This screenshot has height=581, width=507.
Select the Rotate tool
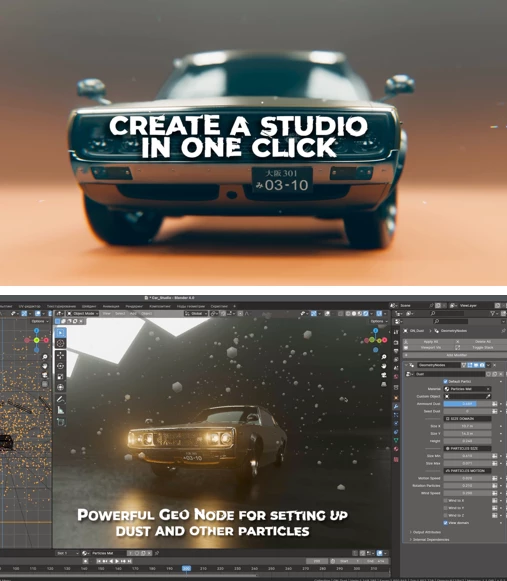60,366
